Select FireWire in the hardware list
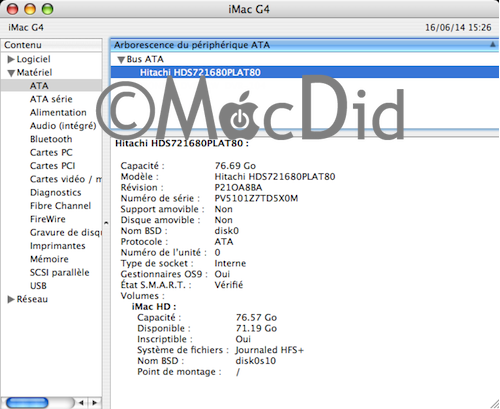 (48, 219)
